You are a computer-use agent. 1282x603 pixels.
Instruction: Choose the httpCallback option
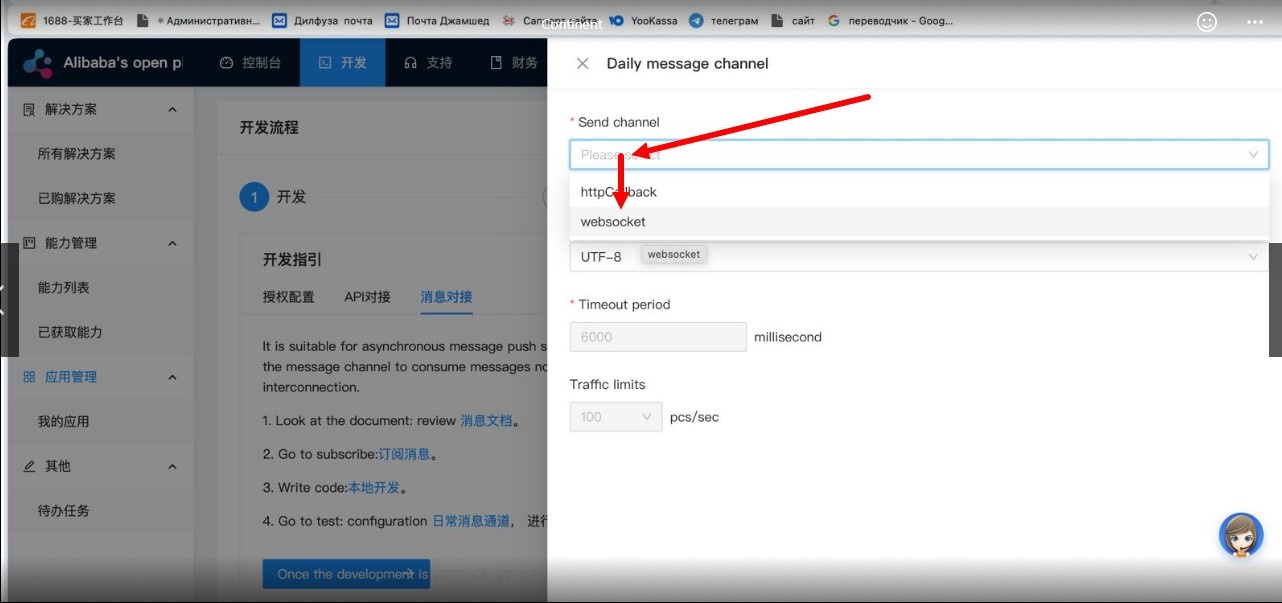(618, 192)
